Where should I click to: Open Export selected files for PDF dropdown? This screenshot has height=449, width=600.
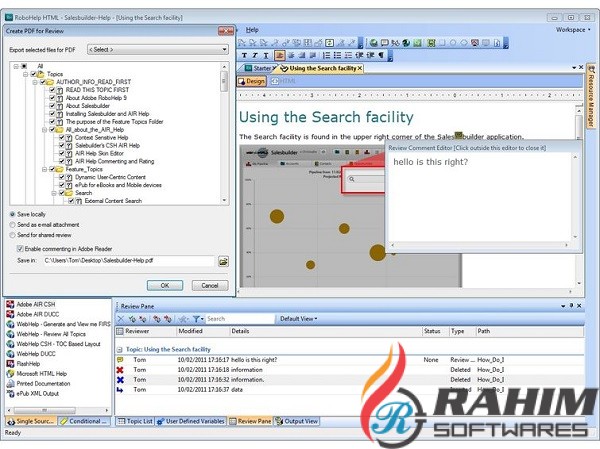tap(158, 49)
